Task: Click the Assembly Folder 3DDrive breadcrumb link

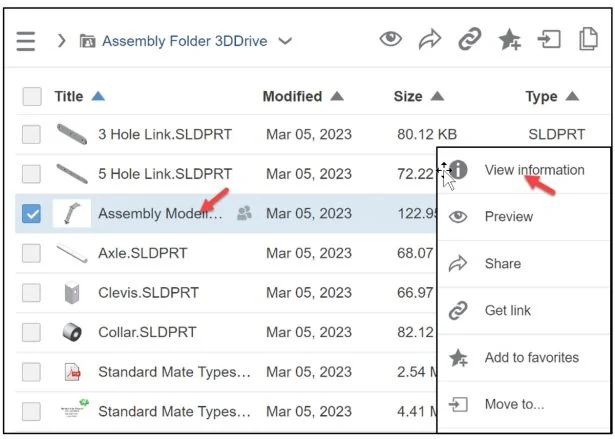Action: [185, 41]
